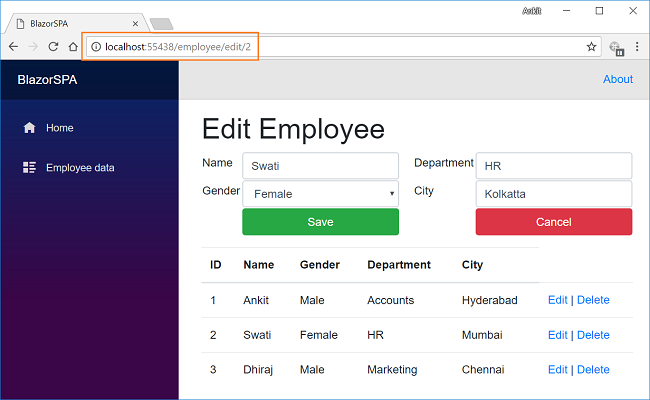The image size is (650, 400).
Task: Click the Home house icon in sidebar
Action: [29, 128]
